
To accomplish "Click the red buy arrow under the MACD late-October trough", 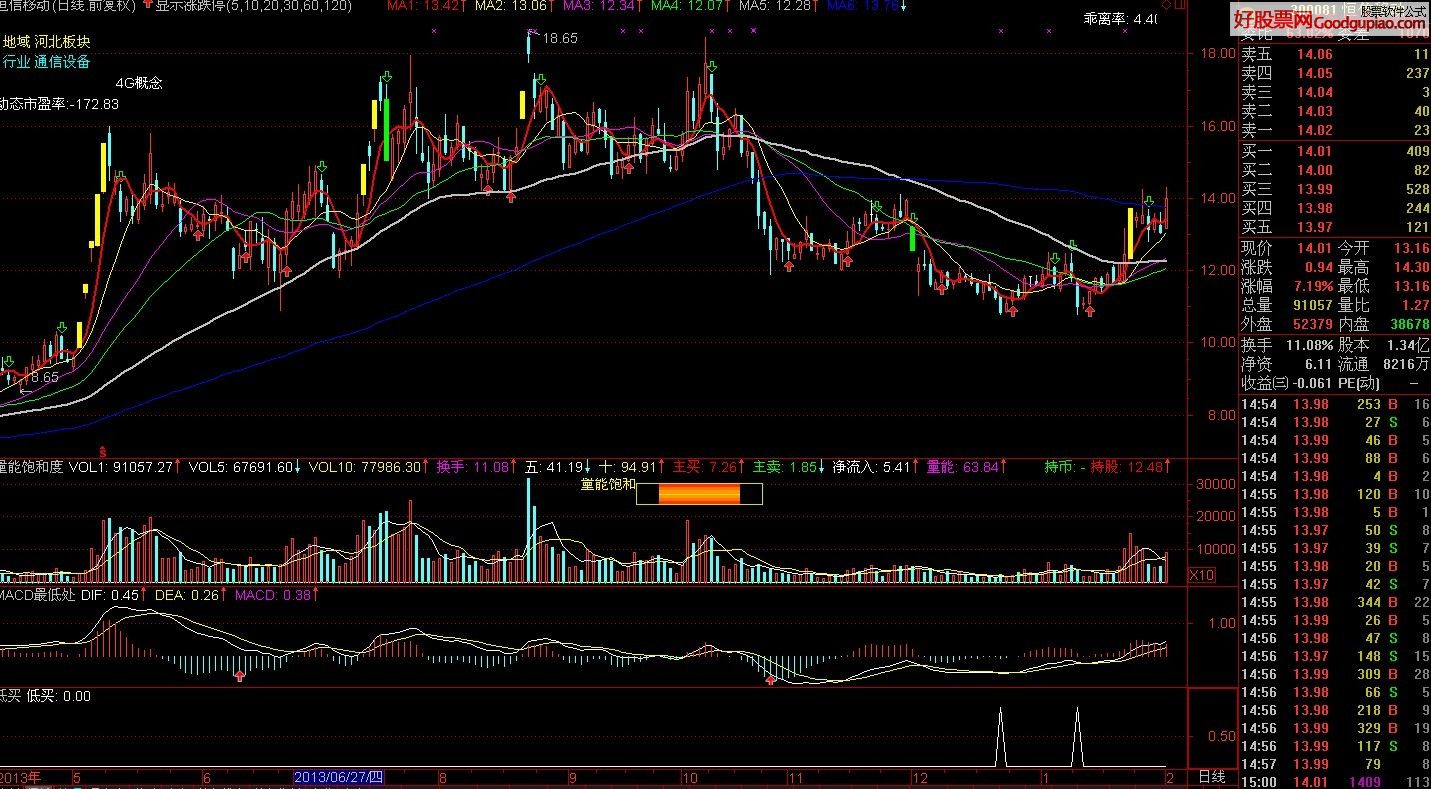I will tap(771, 680).
